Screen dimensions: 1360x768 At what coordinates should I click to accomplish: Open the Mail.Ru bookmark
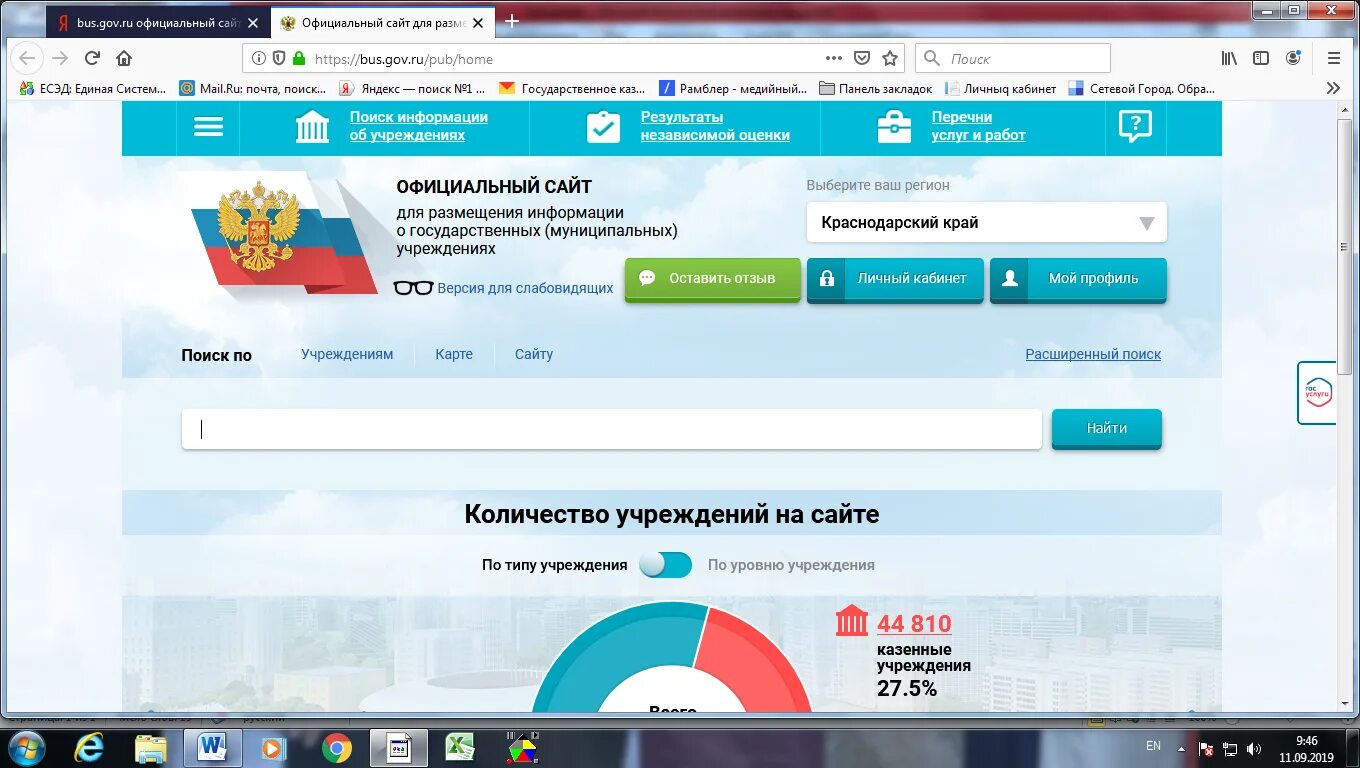click(253, 88)
